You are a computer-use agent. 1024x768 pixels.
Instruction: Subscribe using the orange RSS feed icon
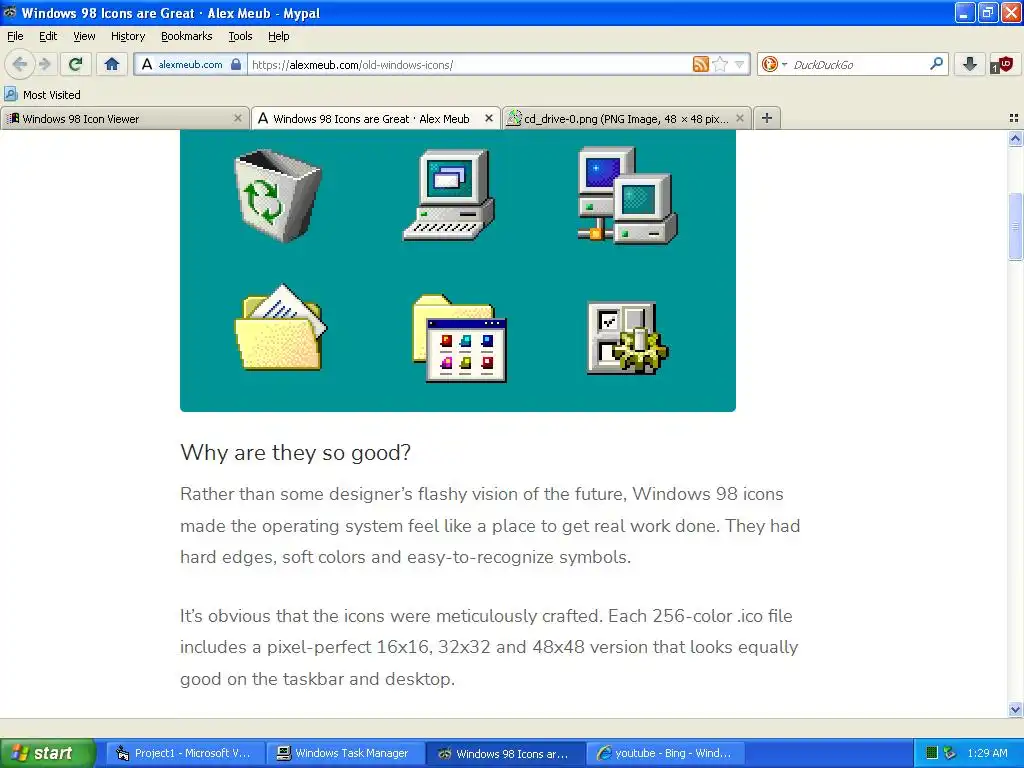pyautogui.click(x=701, y=64)
